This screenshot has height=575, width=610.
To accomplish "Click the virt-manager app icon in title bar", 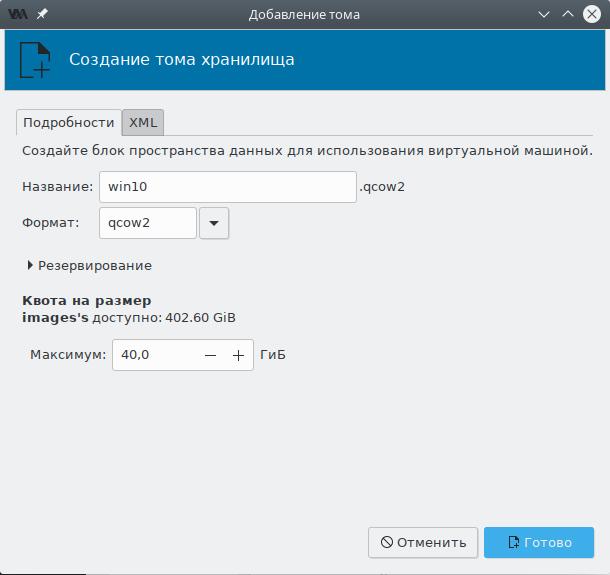I will [x=18, y=14].
